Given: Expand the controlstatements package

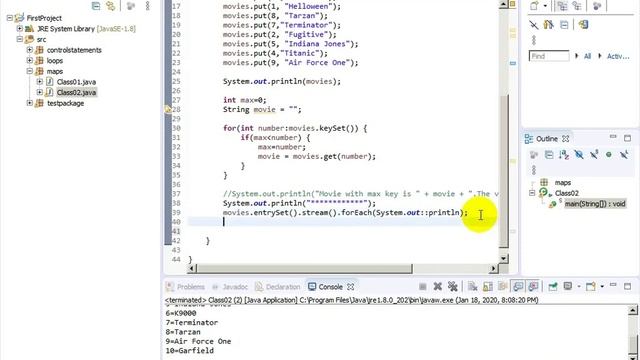Looking at the screenshot, I should (29, 50).
